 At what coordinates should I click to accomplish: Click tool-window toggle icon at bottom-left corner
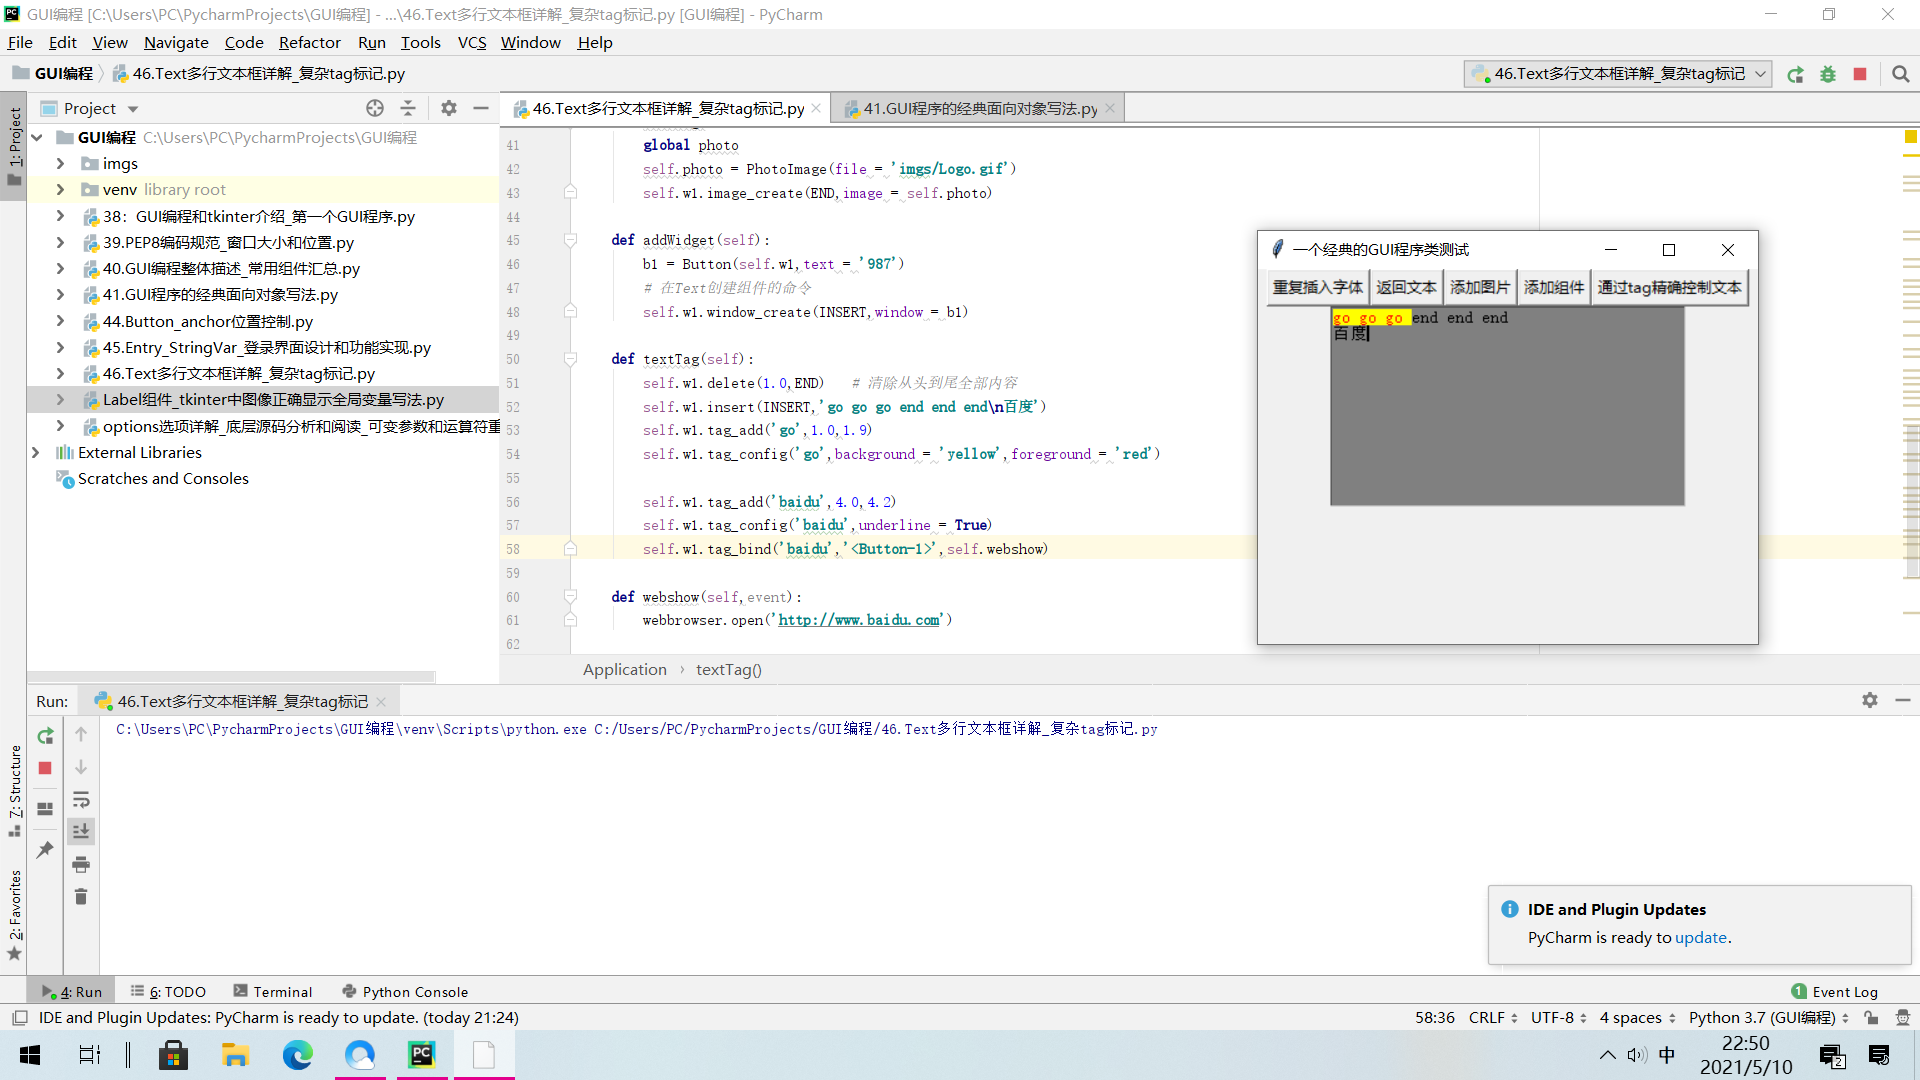19,1018
